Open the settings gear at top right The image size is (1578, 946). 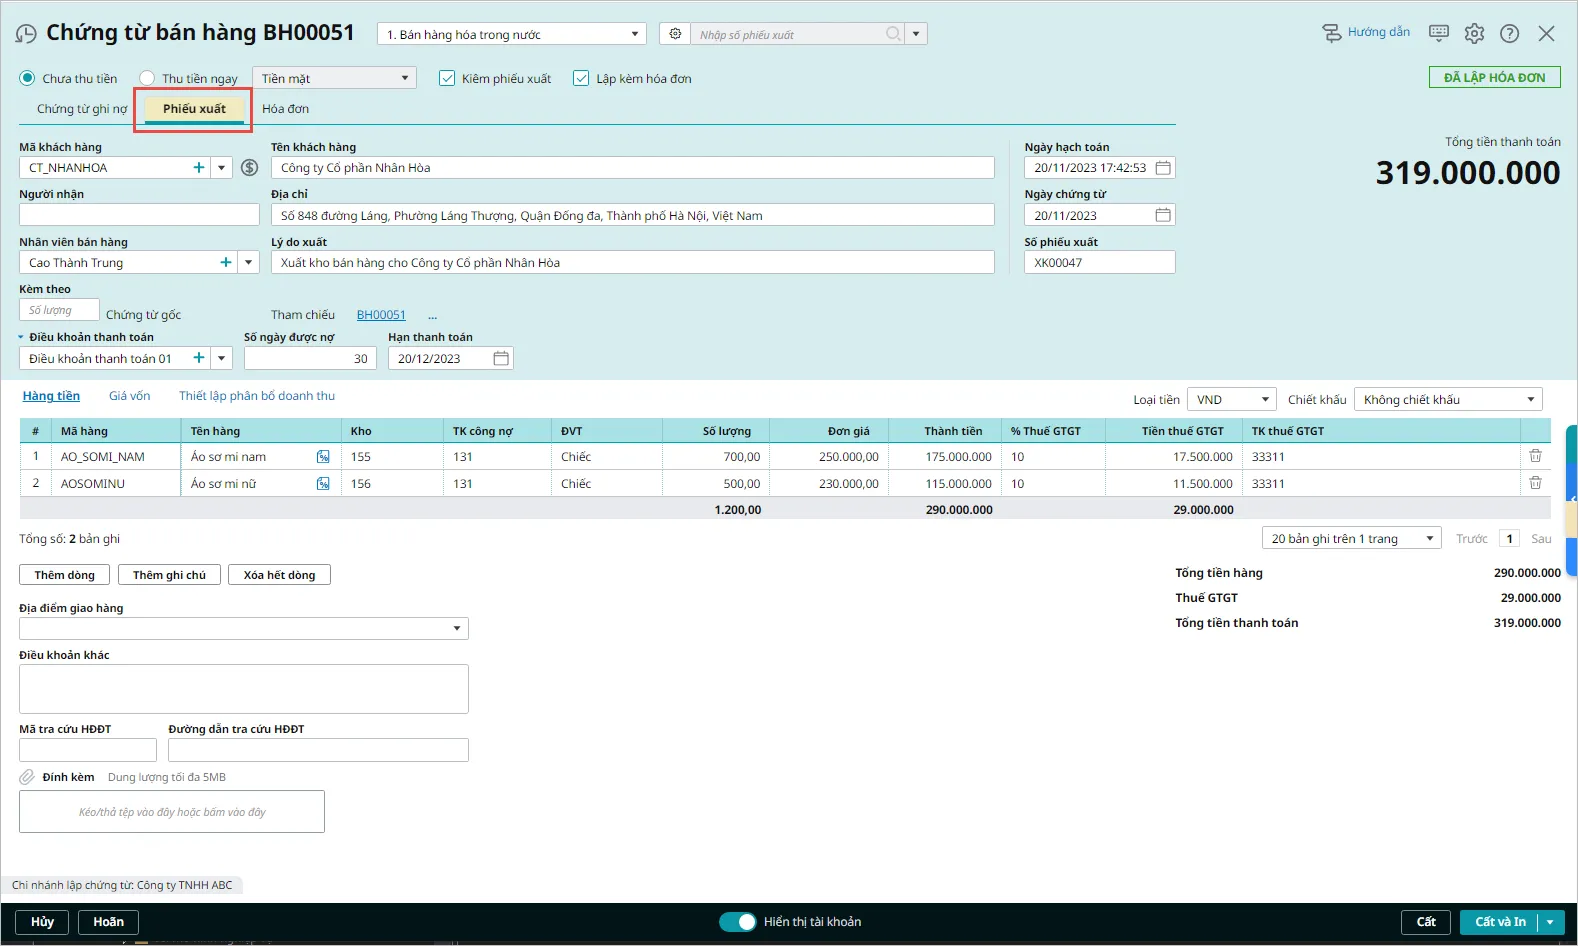(x=1474, y=33)
